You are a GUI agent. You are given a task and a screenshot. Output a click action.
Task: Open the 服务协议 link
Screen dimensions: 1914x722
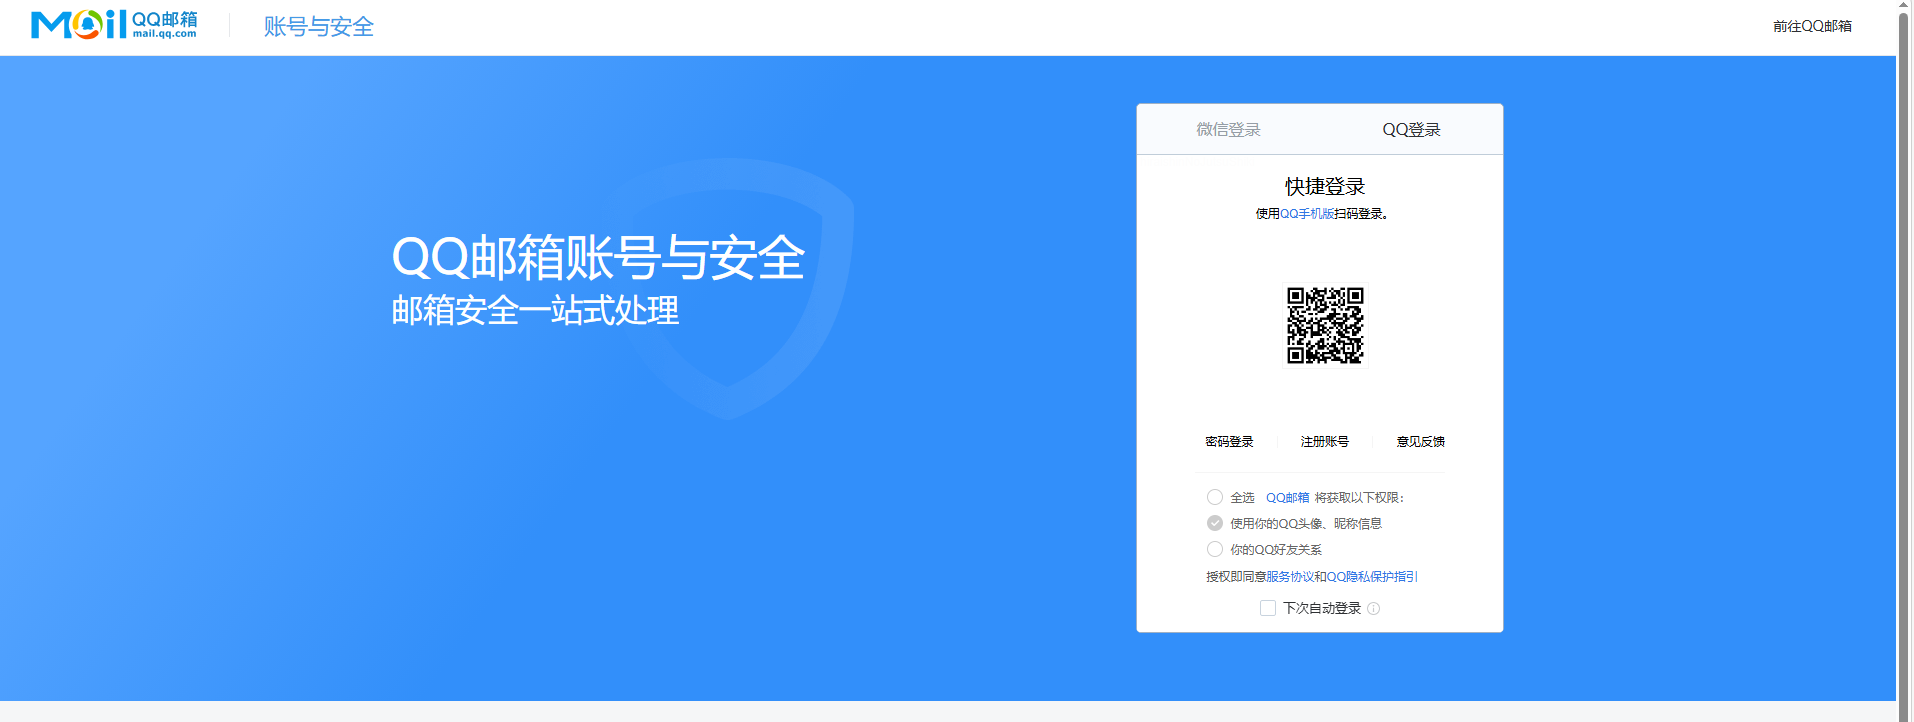click(x=1290, y=577)
